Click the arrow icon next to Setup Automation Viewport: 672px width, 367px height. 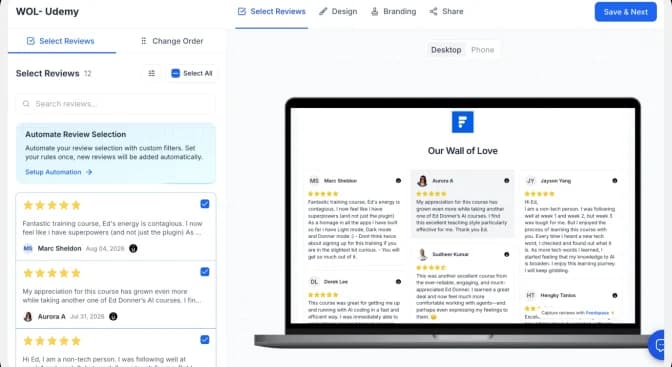pos(89,172)
